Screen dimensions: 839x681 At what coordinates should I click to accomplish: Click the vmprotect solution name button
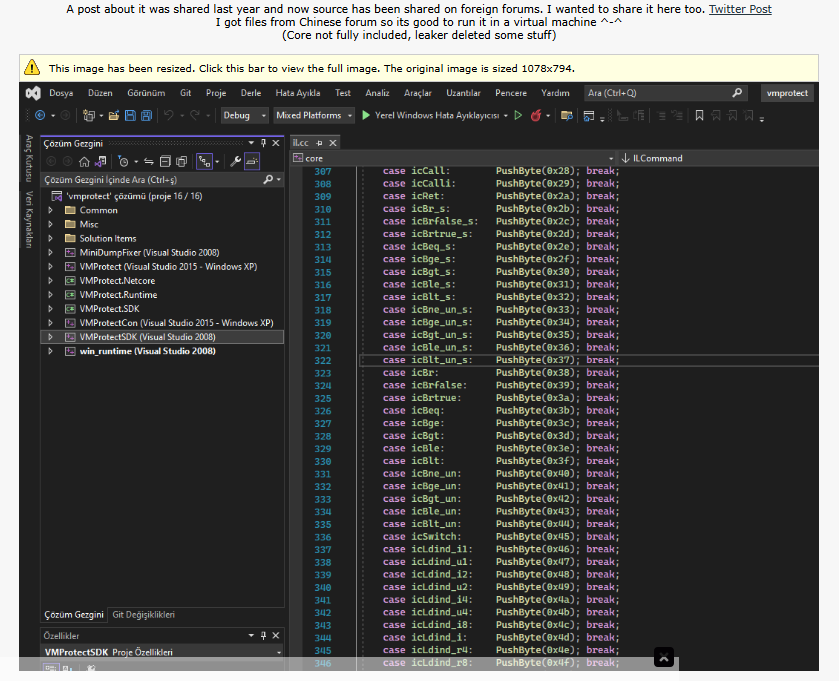(787, 93)
